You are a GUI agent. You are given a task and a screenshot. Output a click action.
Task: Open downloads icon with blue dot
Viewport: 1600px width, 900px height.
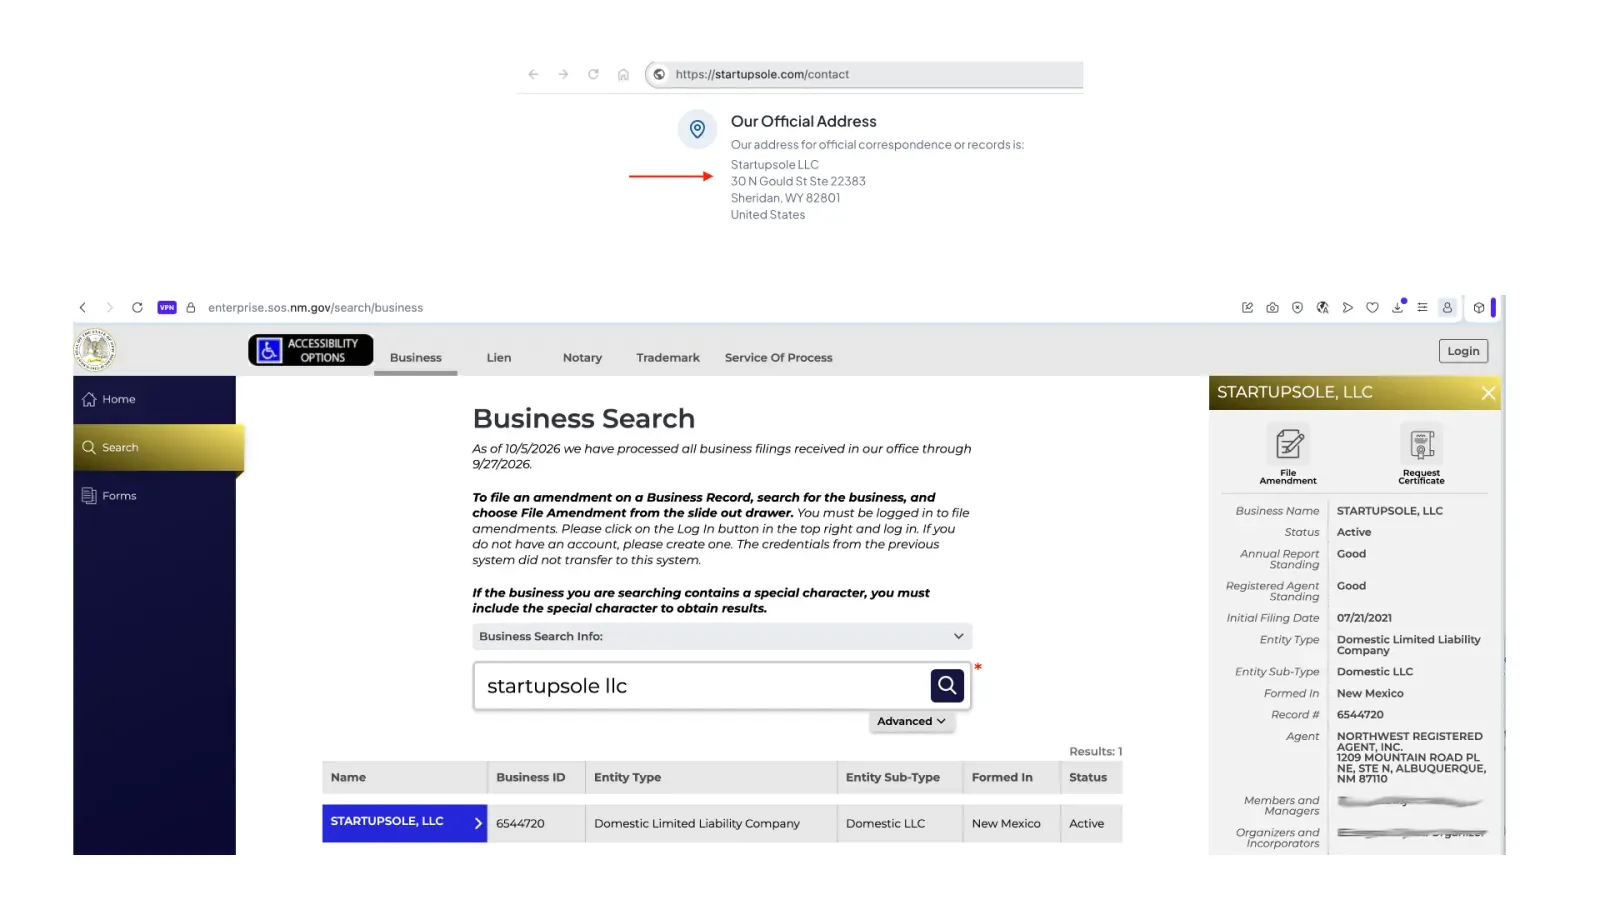1398,307
